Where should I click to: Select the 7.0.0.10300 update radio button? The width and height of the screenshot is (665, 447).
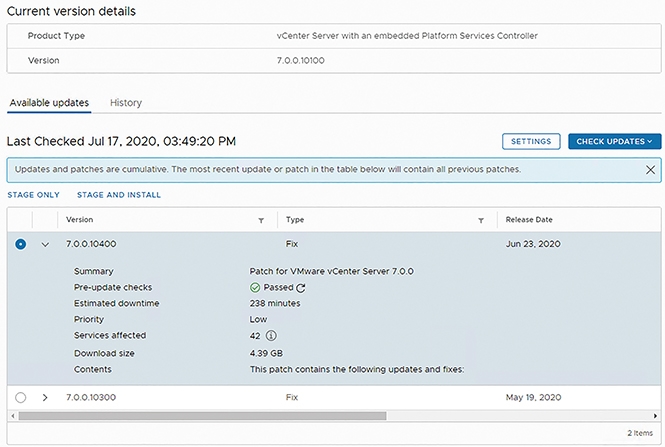pyautogui.click(x=20, y=398)
